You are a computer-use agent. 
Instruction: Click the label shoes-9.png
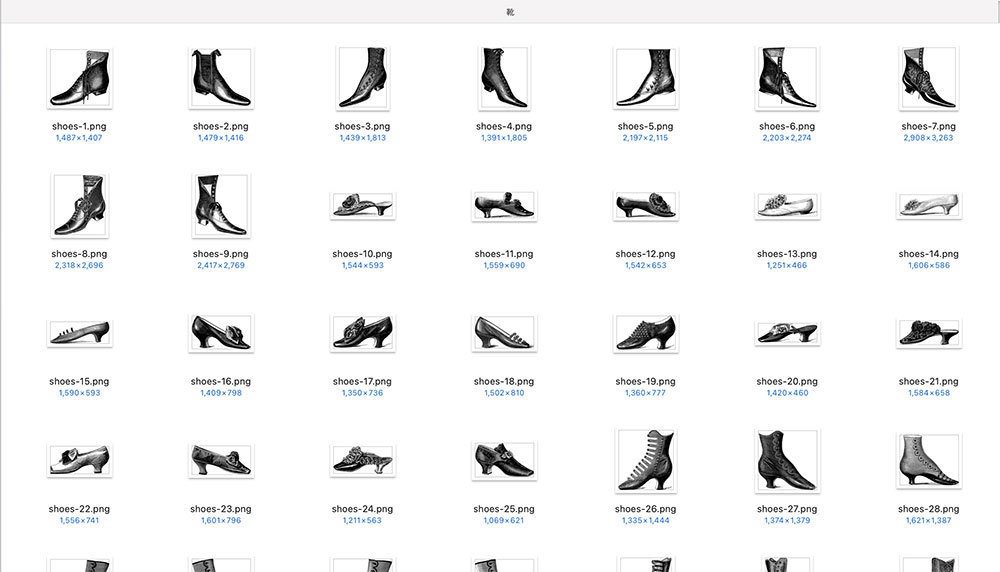[x=221, y=254]
